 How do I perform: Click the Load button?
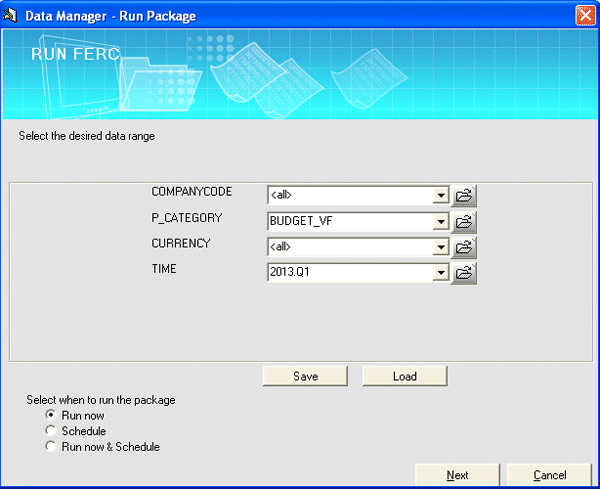[405, 376]
